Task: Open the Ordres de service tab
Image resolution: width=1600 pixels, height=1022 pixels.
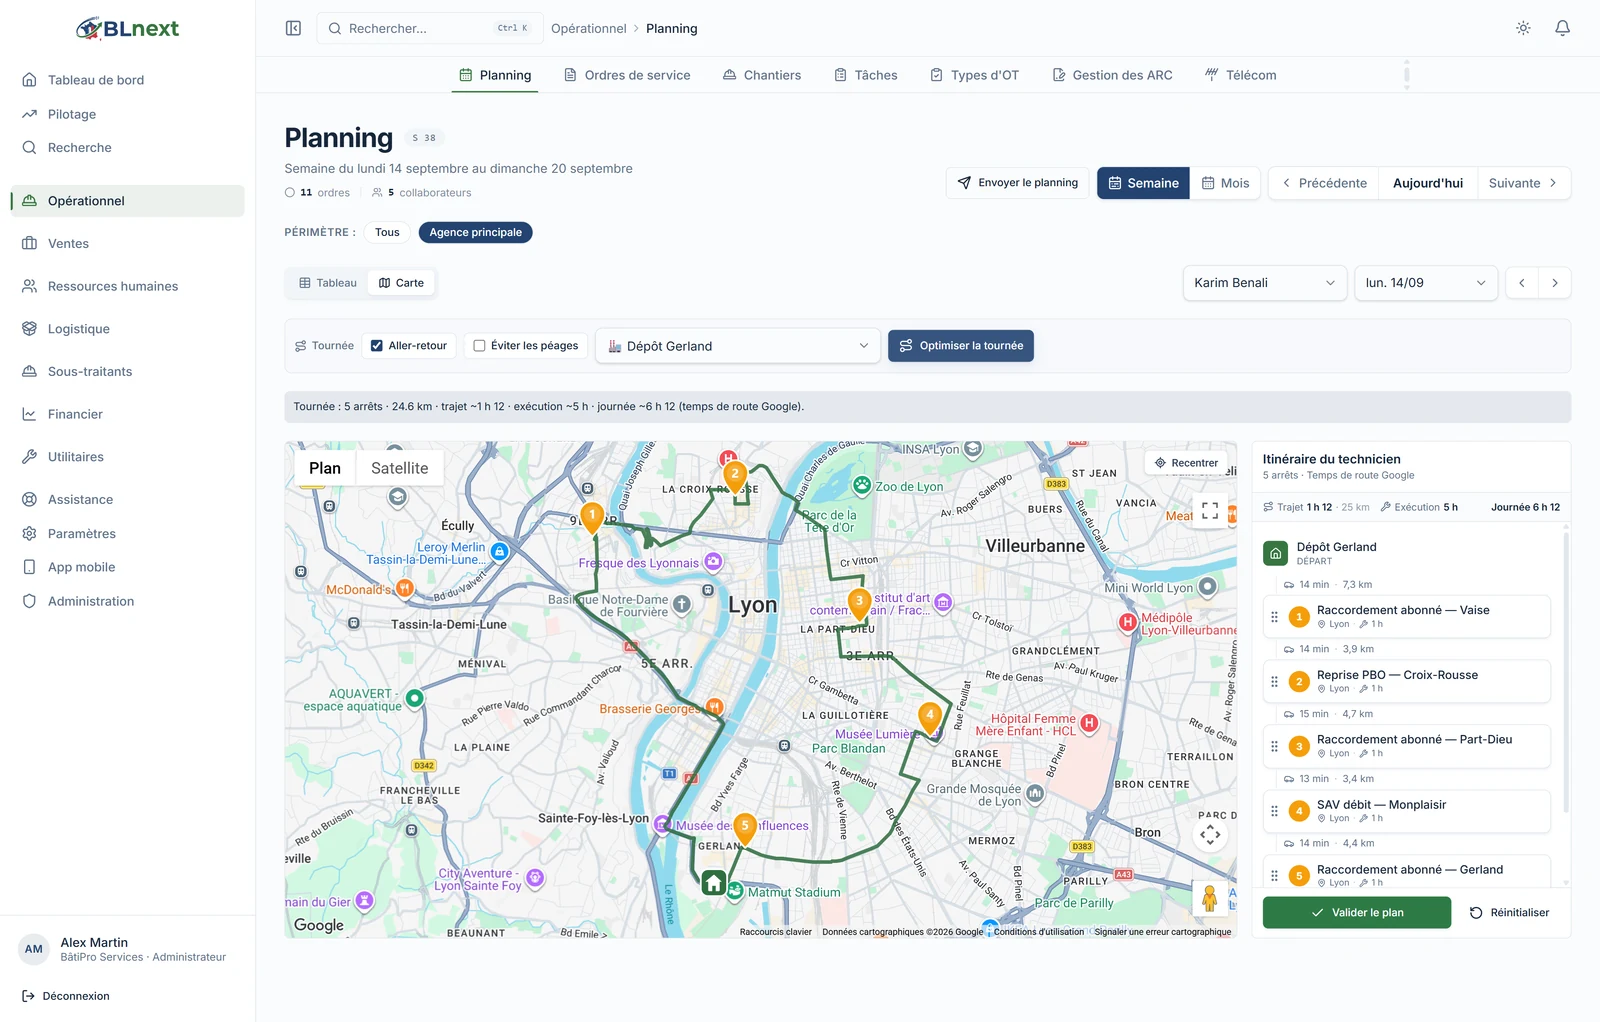Action: coord(628,75)
